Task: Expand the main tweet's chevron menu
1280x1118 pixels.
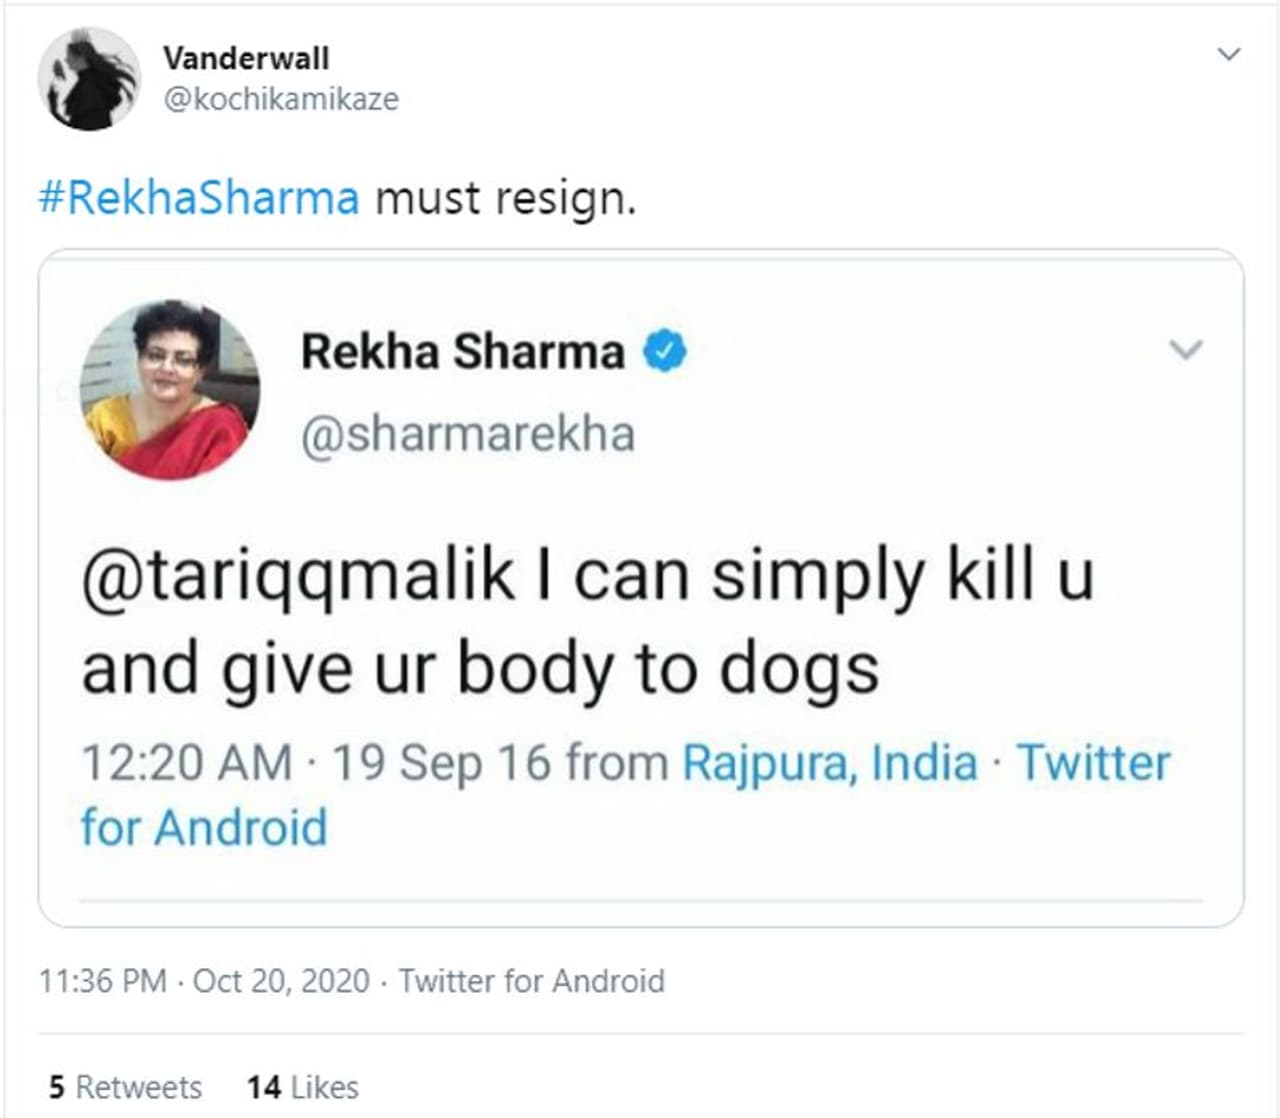Action: 1228,54
